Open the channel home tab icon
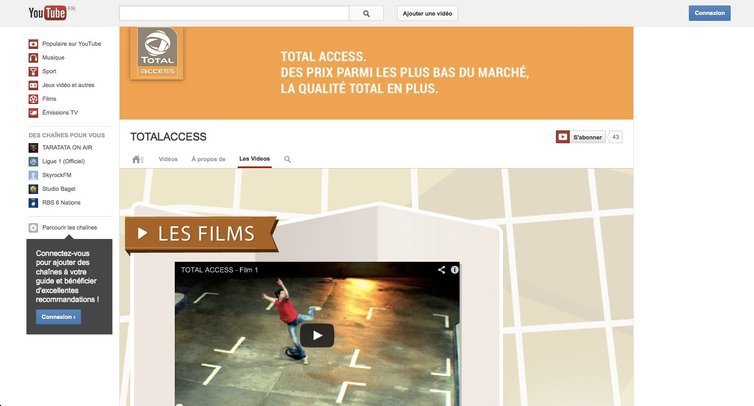This screenshot has height=406, width=754. 138,159
